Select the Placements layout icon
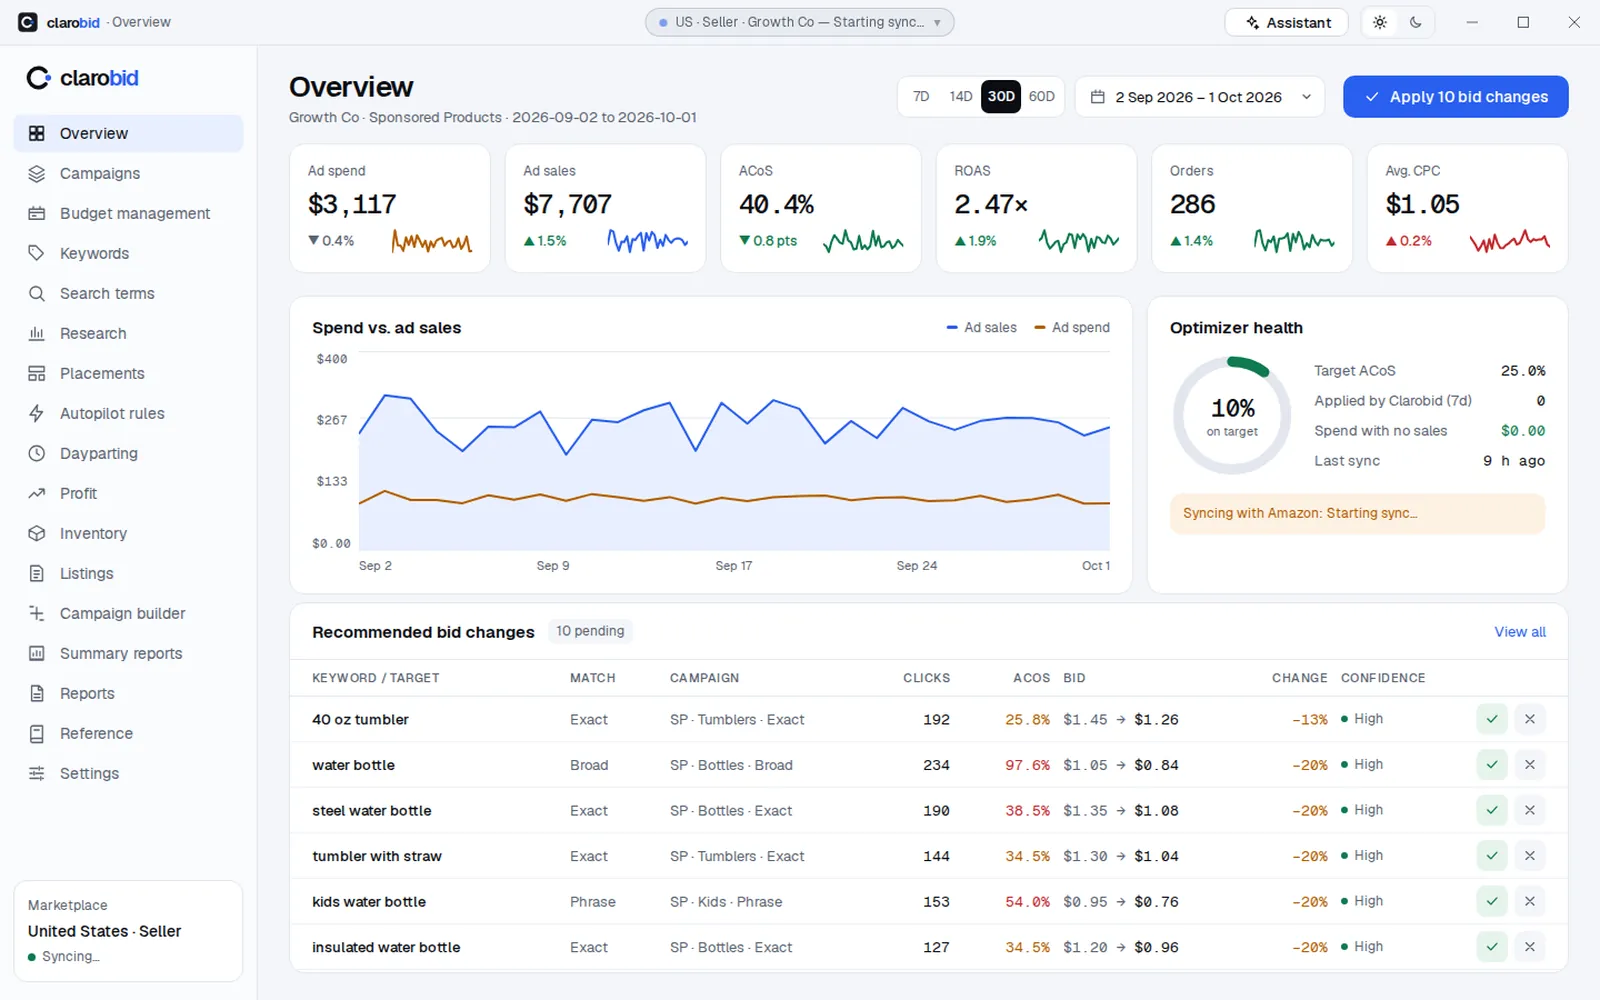This screenshot has width=1600, height=1000. click(x=37, y=373)
